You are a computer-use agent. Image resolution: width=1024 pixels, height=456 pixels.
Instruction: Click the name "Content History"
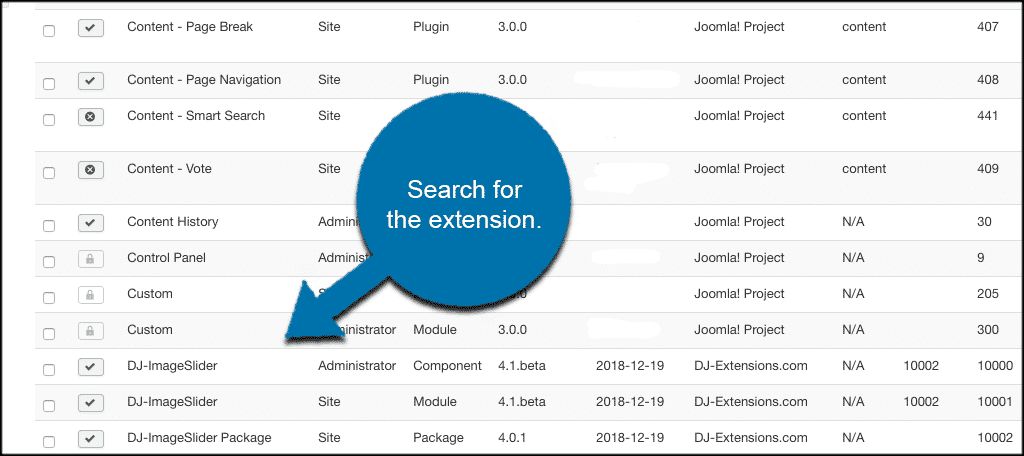click(172, 221)
